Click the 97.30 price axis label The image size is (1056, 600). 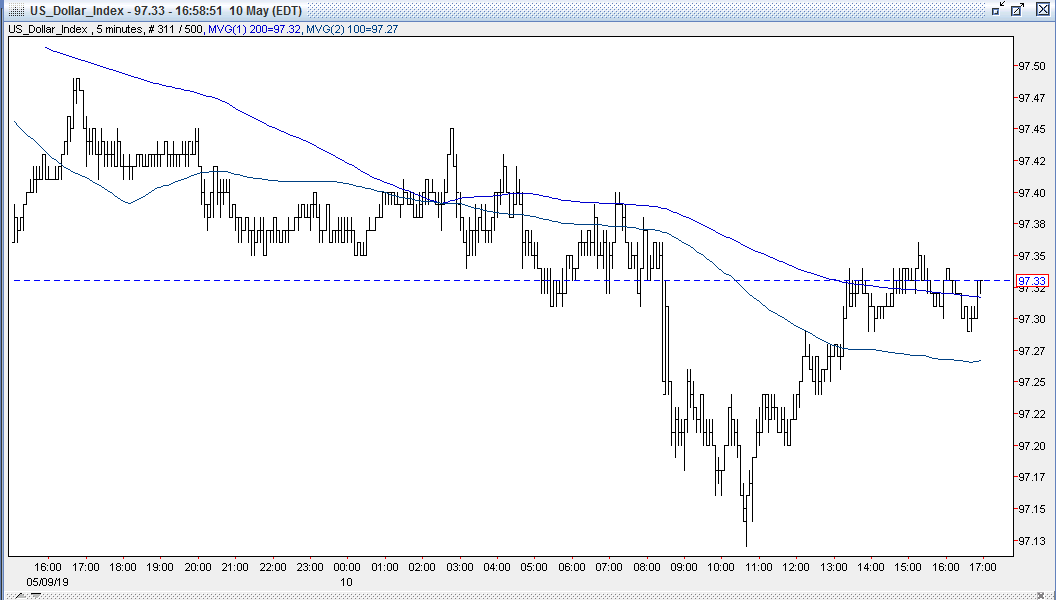(1032, 319)
